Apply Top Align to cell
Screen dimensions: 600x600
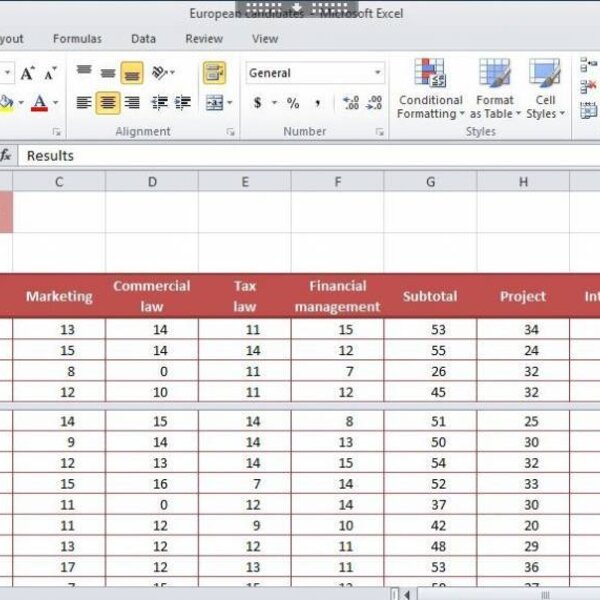[84, 72]
